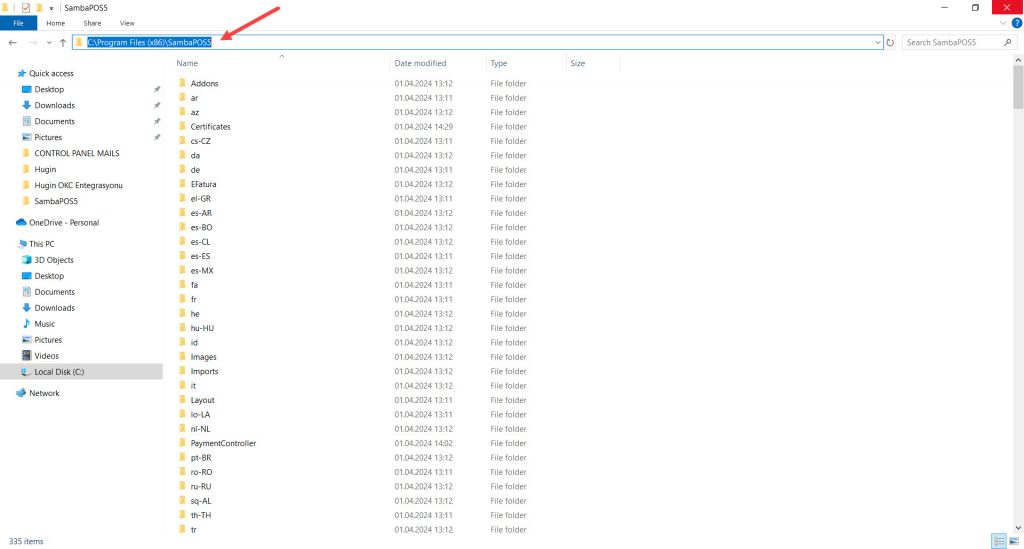1024x549 pixels.
Task: Sort files by Date modified column
Action: pyautogui.click(x=420, y=63)
